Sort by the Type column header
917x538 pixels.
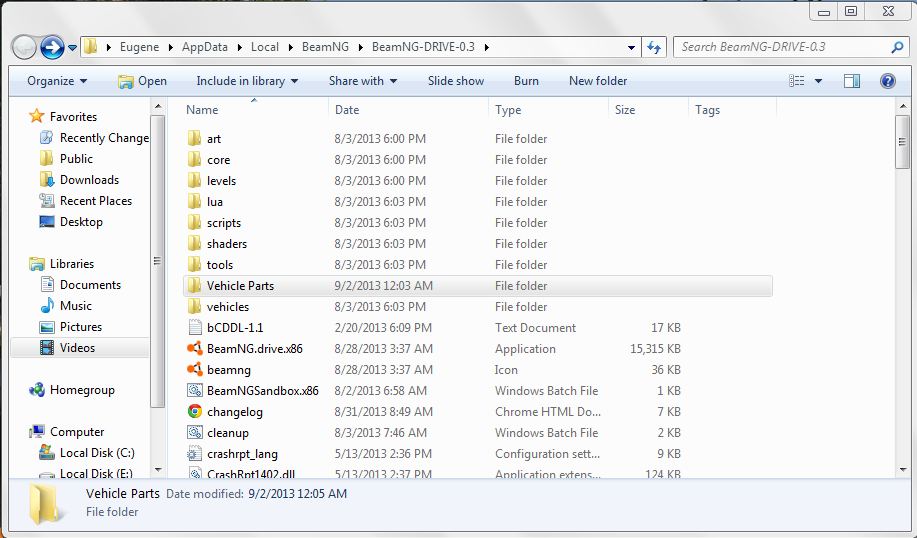tap(508, 110)
